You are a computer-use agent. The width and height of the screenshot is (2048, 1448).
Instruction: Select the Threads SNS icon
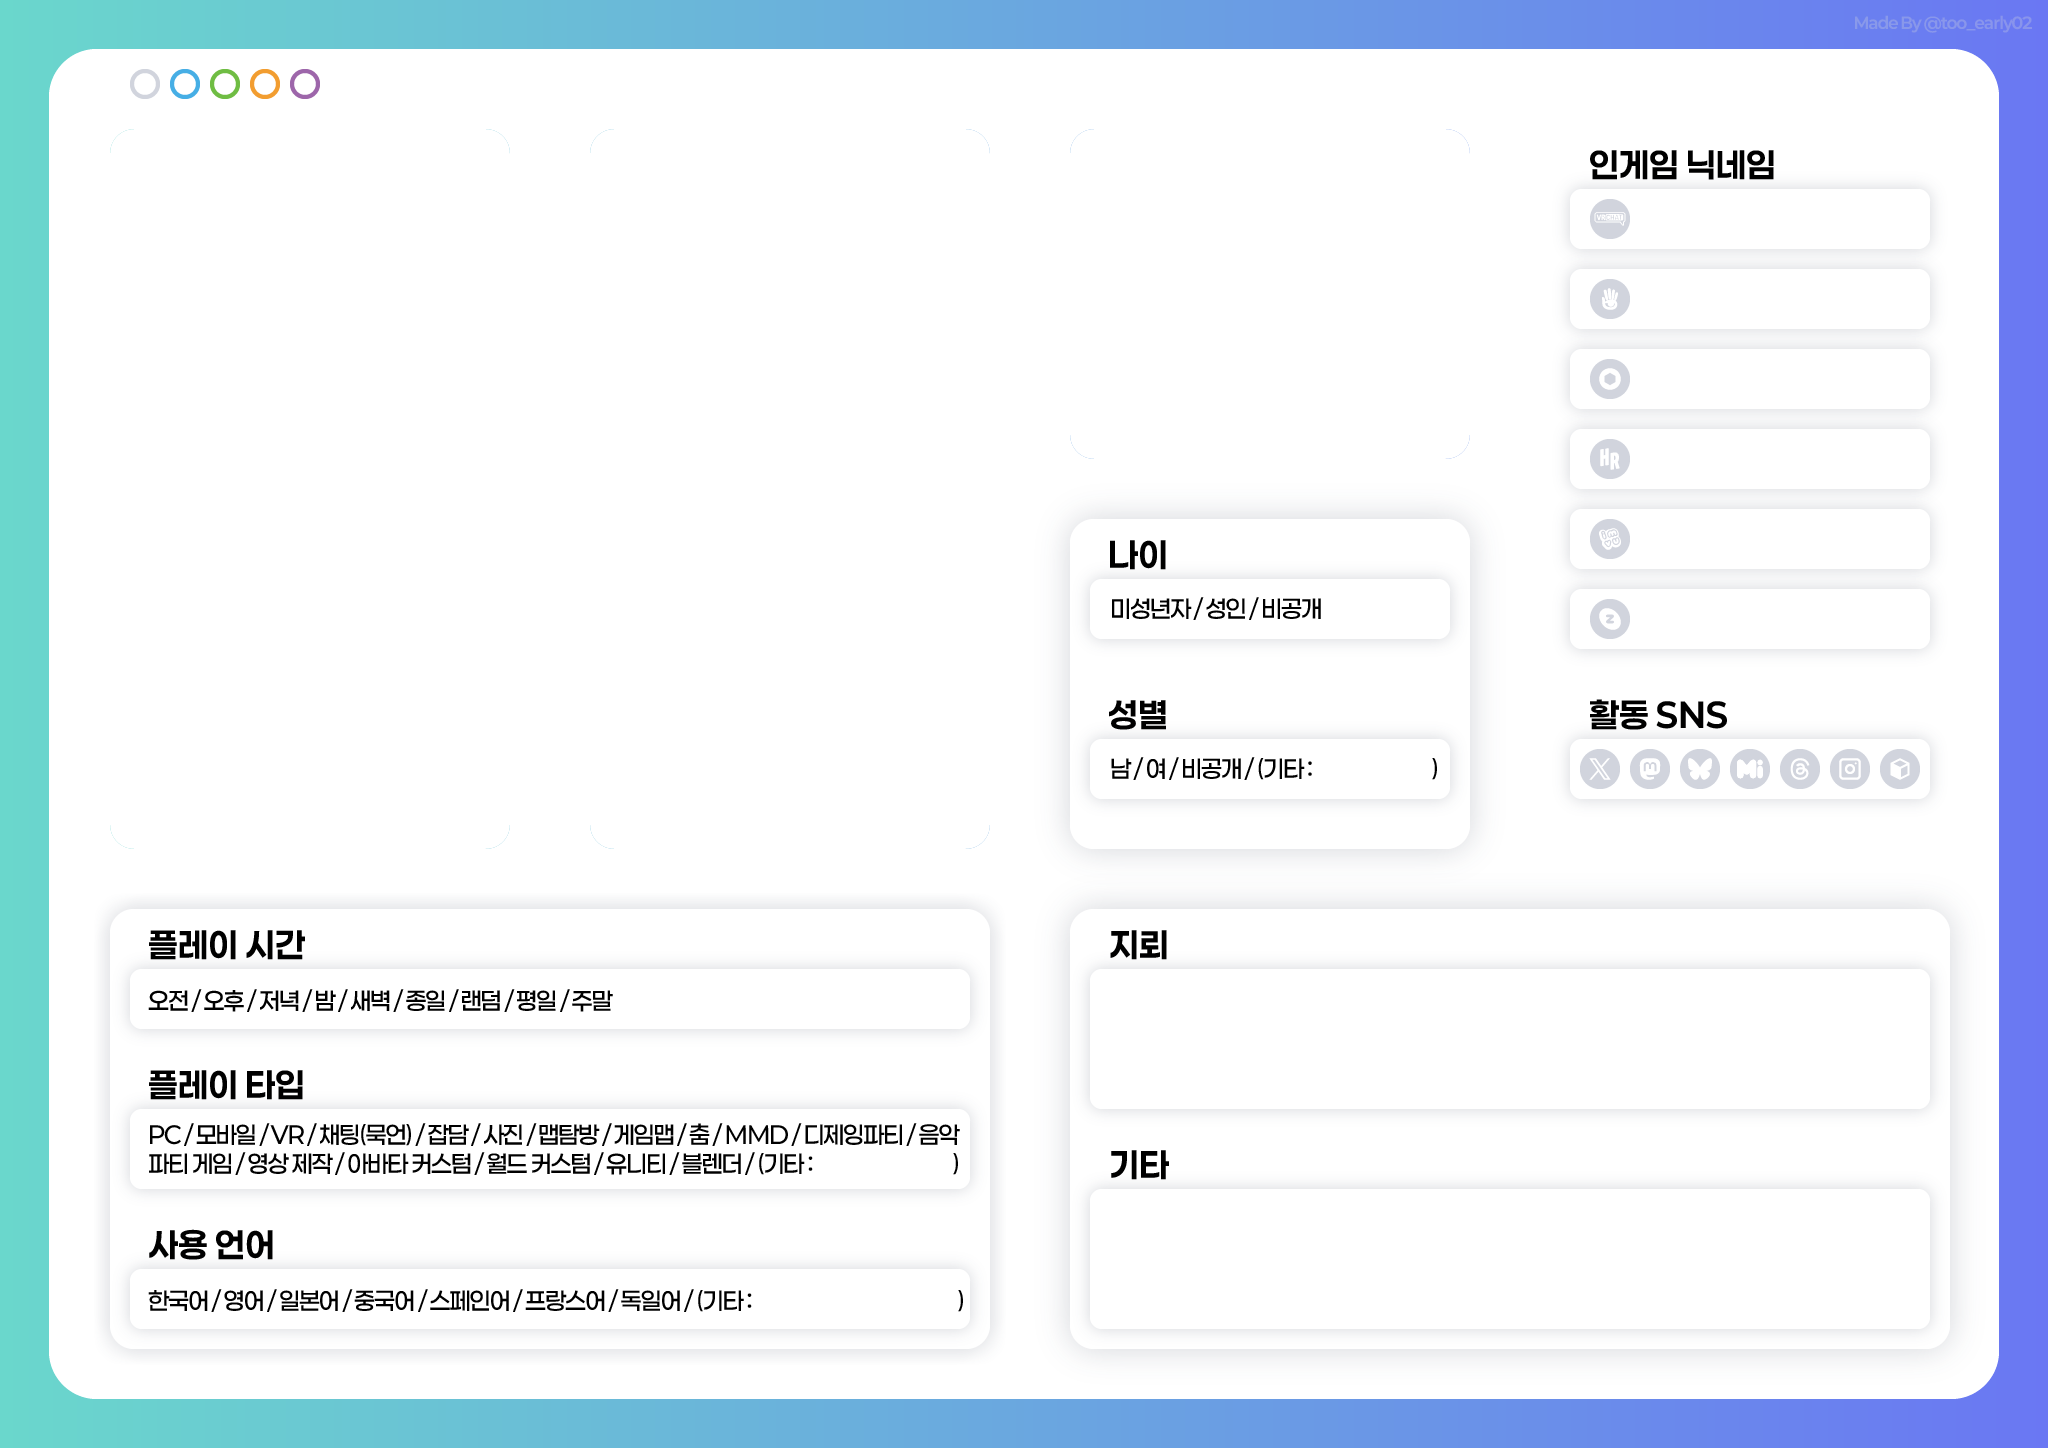pos(1799,769)
